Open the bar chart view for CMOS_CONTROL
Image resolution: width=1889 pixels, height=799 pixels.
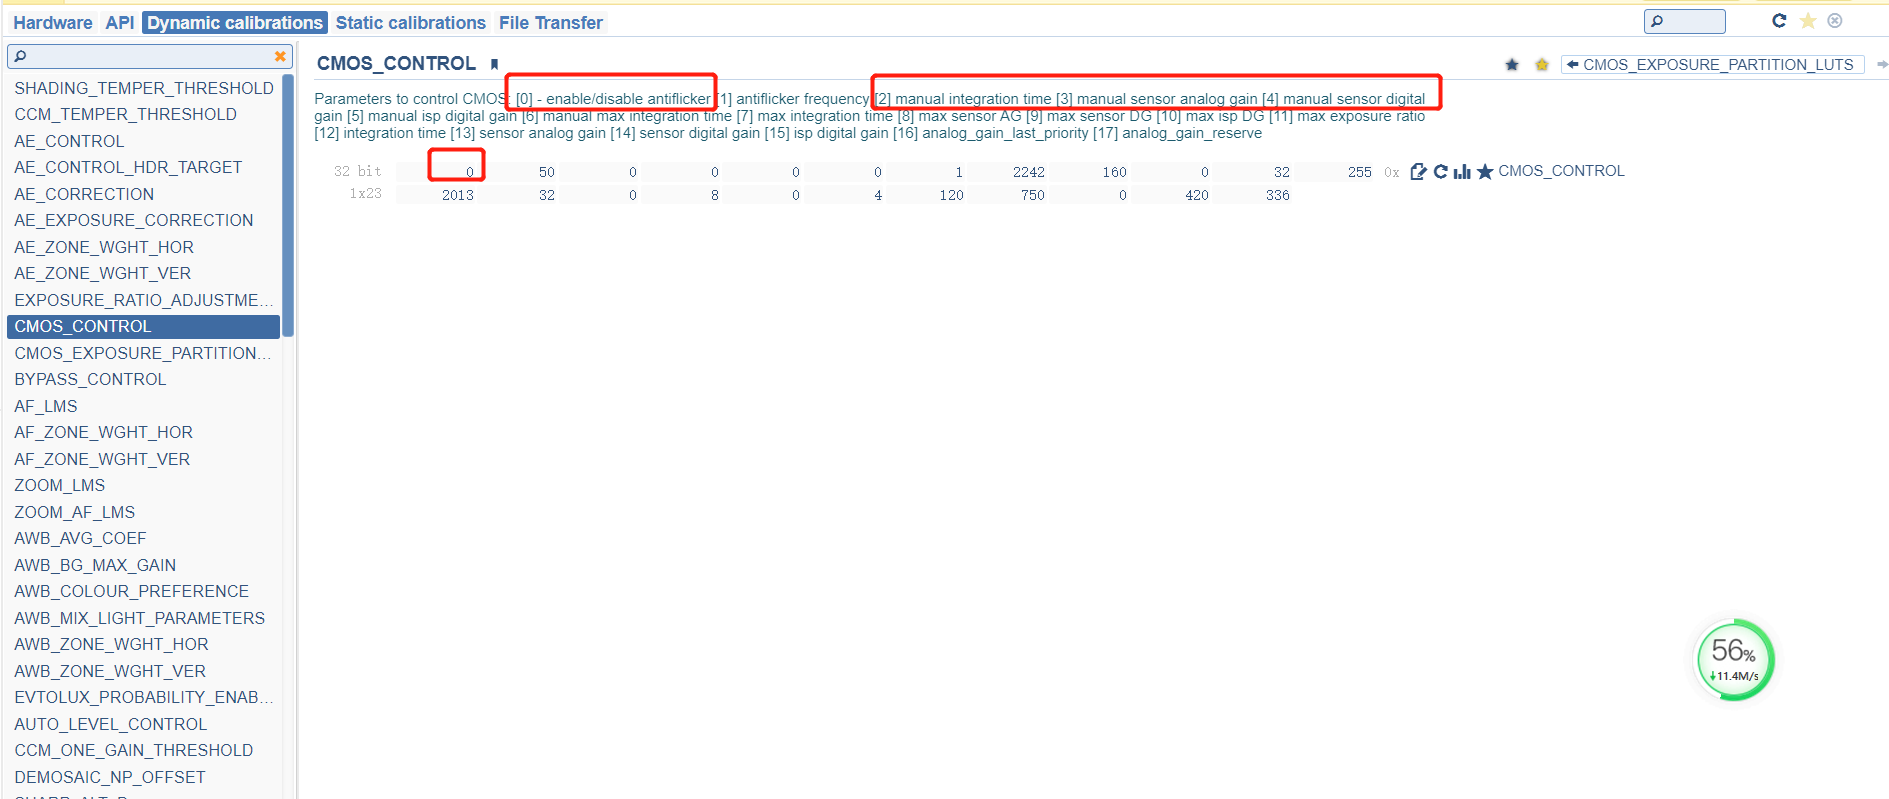click(1462, 172)
